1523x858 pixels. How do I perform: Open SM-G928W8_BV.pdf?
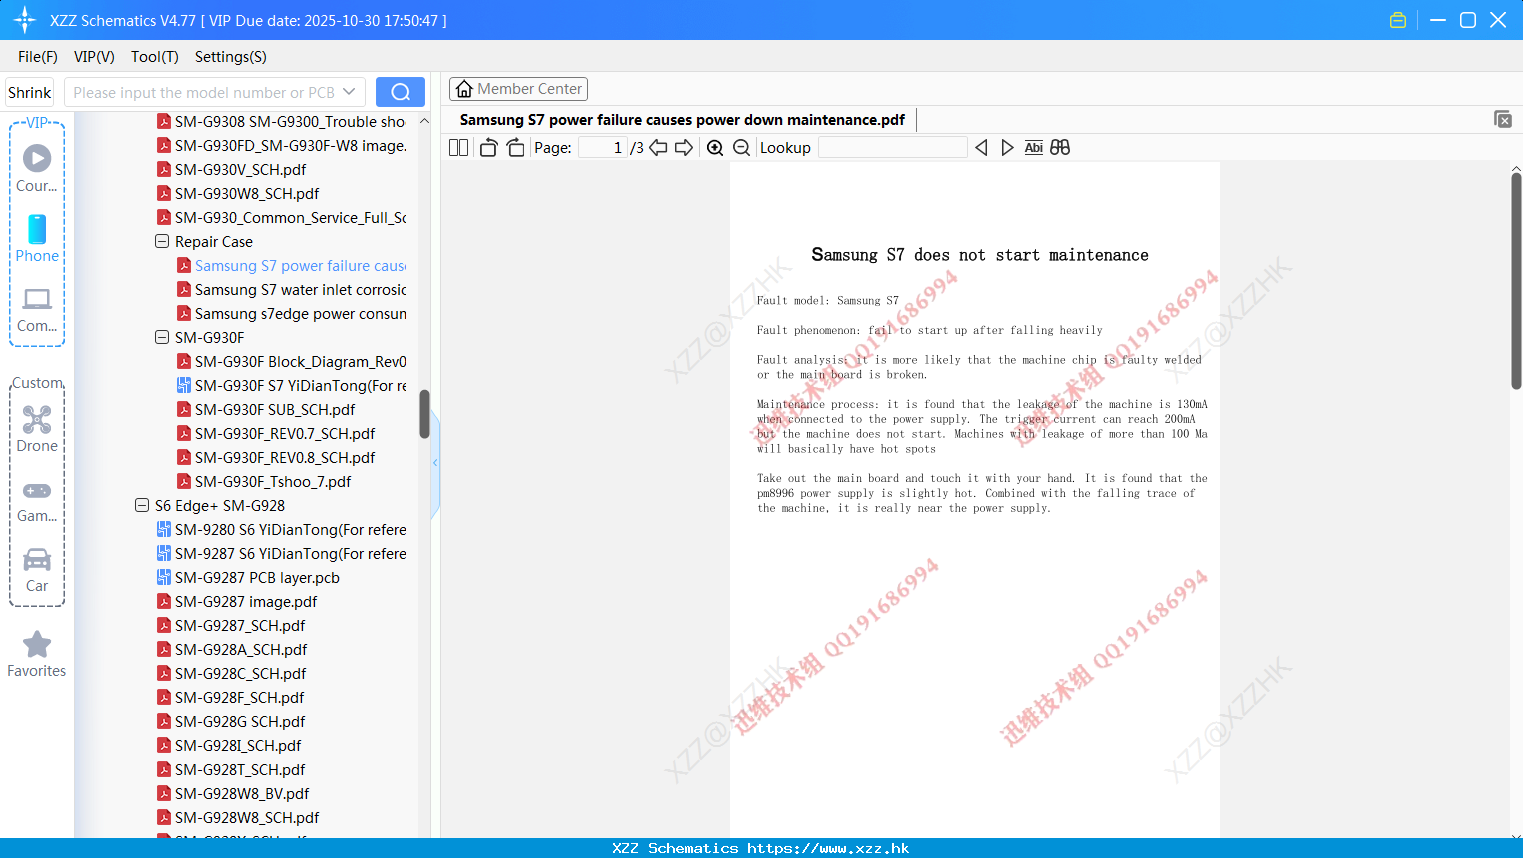click(233, 793)
